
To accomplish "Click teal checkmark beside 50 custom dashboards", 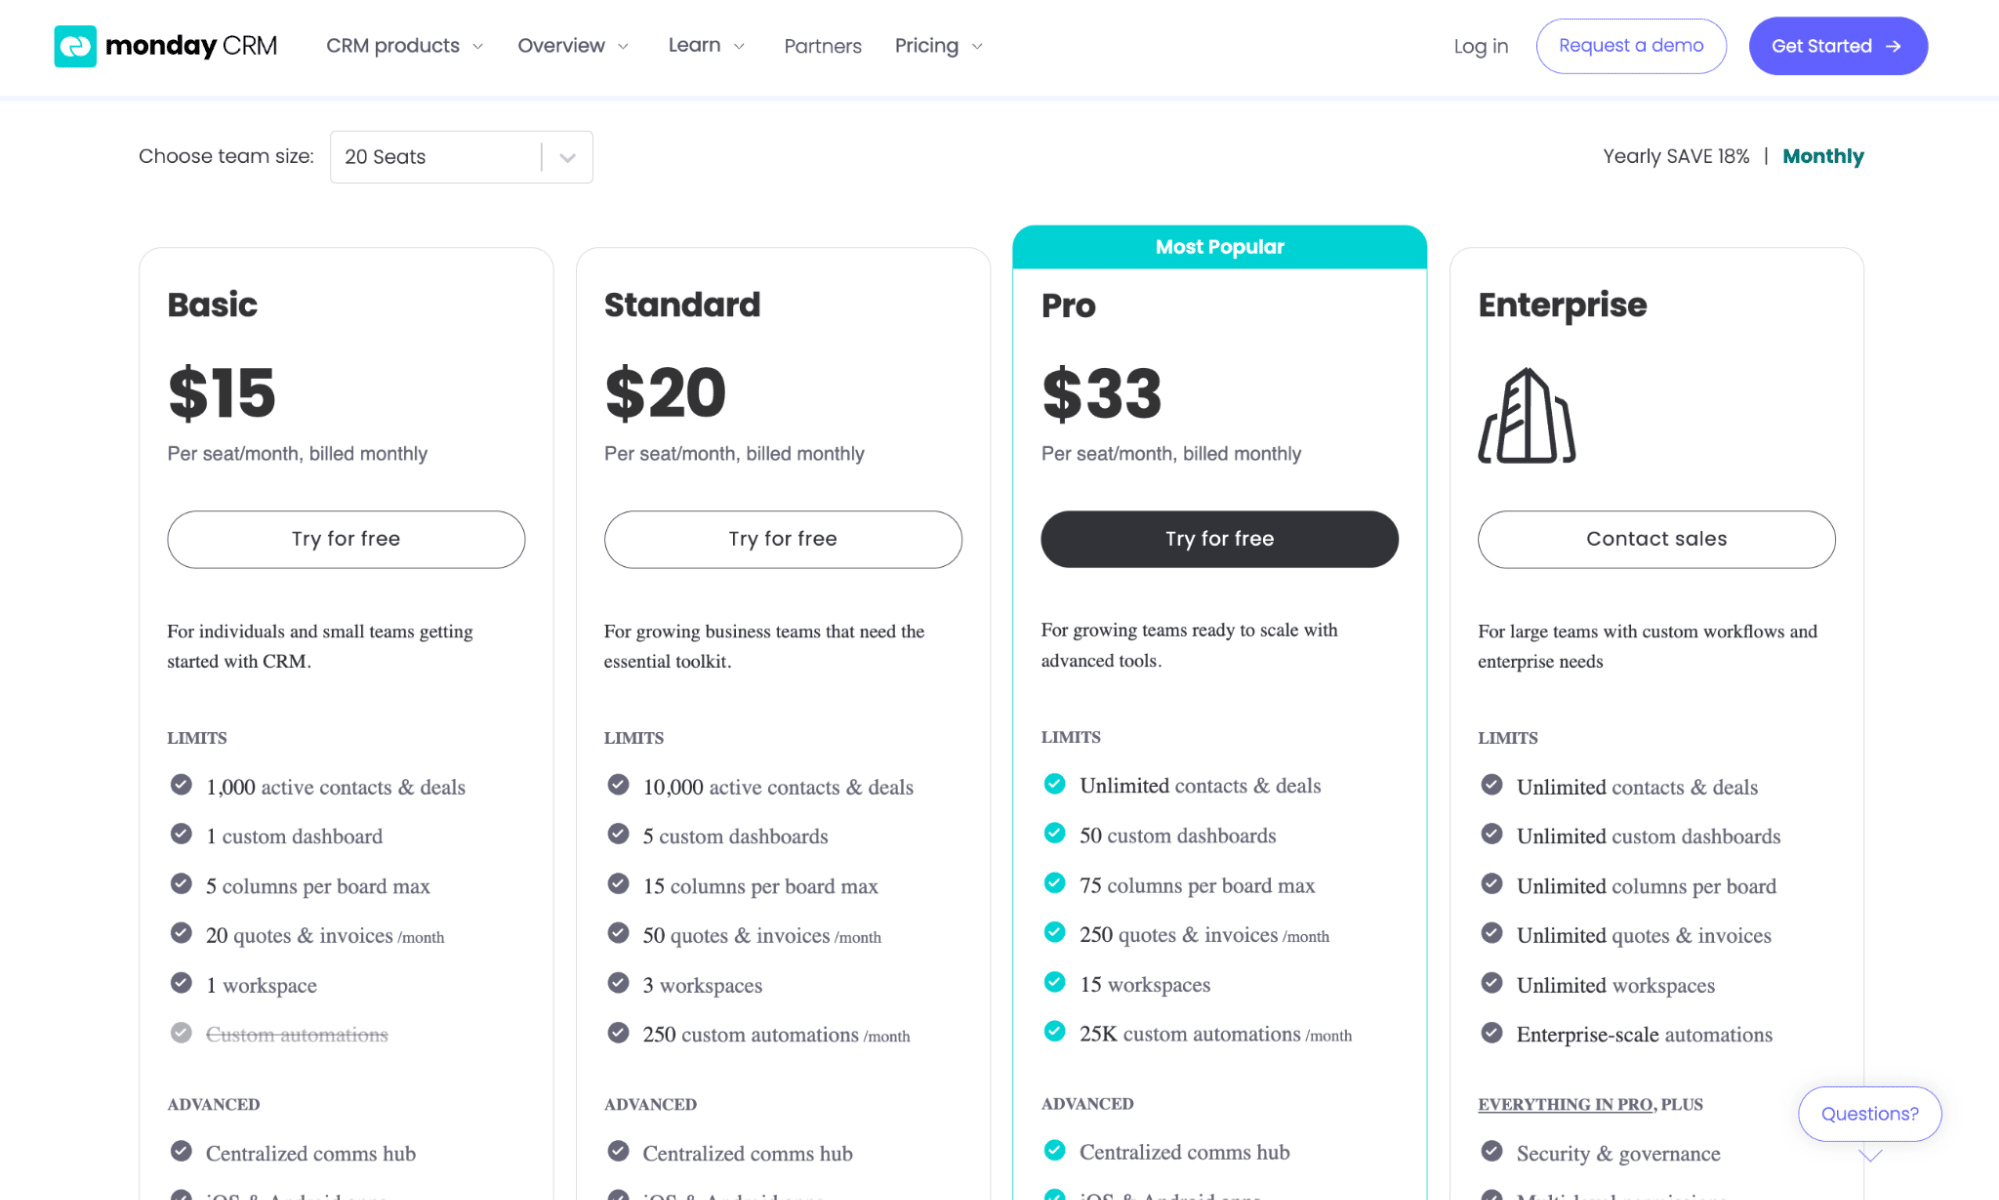I will point(1054,833).
